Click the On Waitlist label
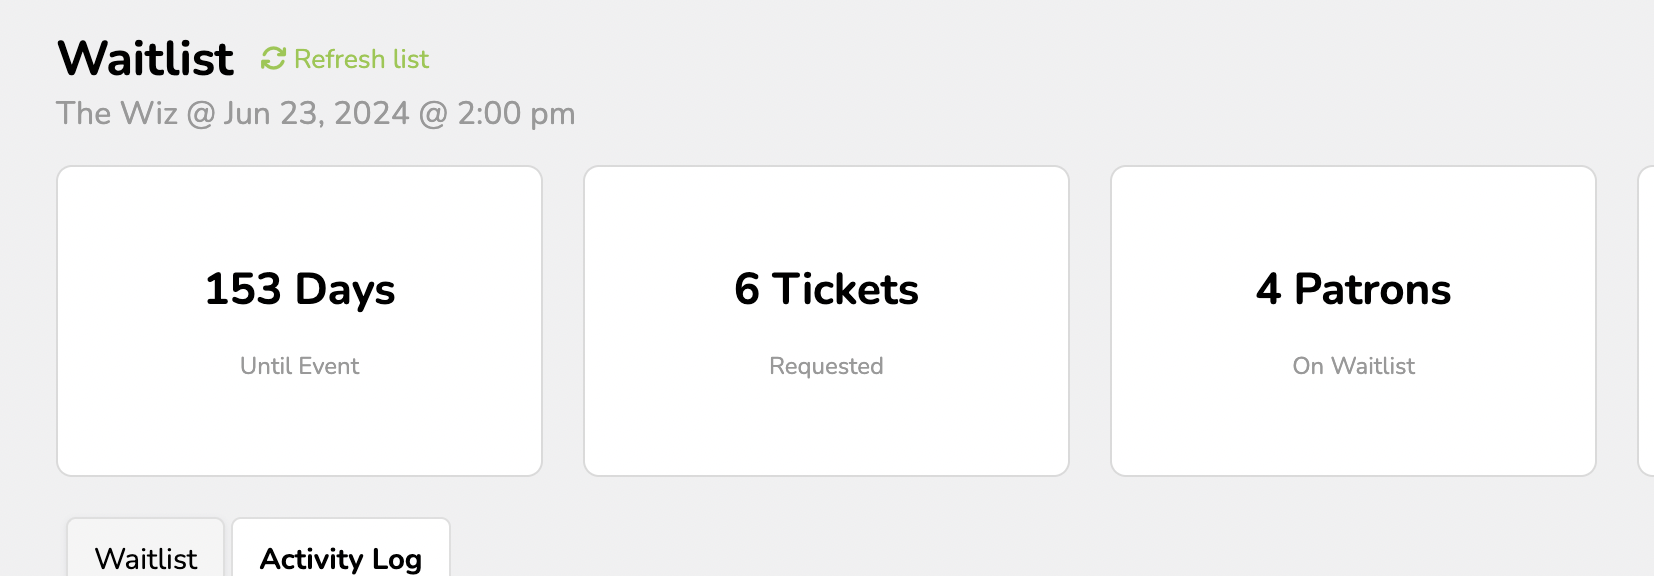This screenshot has width=1654, height=576. coord(1352,366)
